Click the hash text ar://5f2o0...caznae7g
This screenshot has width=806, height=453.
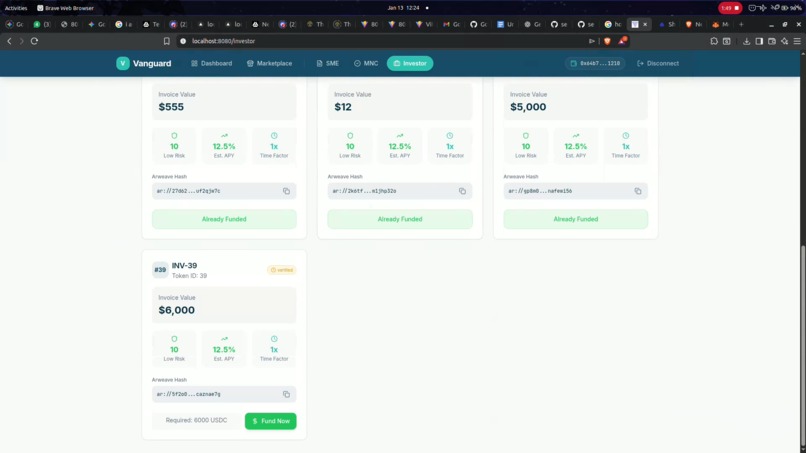tap(188, 394)
